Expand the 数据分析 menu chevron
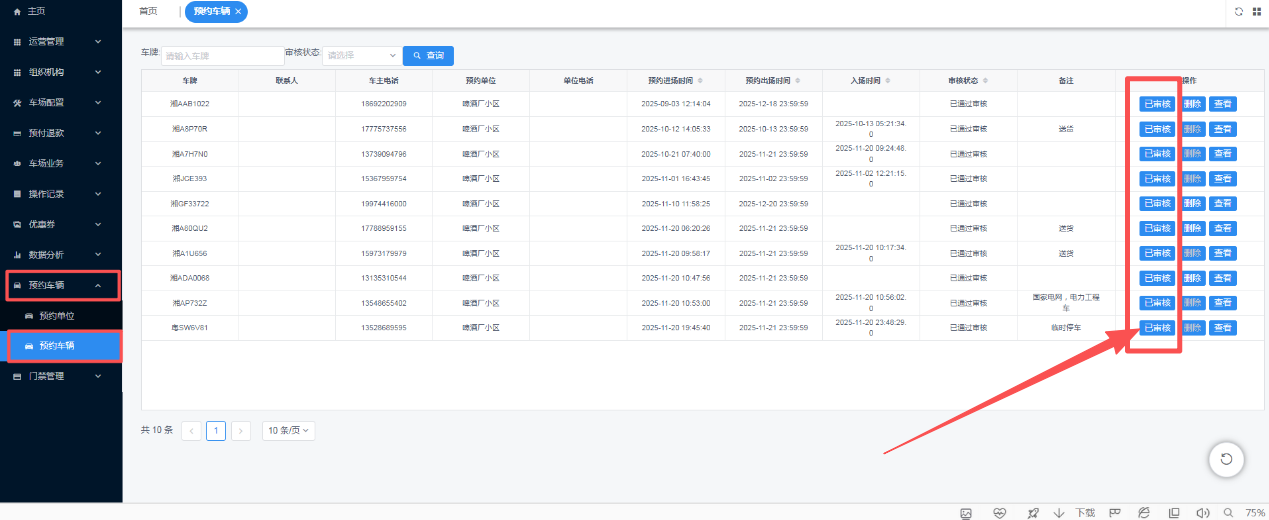Screen dimensions: 1269x520 [x=98, y=255]
